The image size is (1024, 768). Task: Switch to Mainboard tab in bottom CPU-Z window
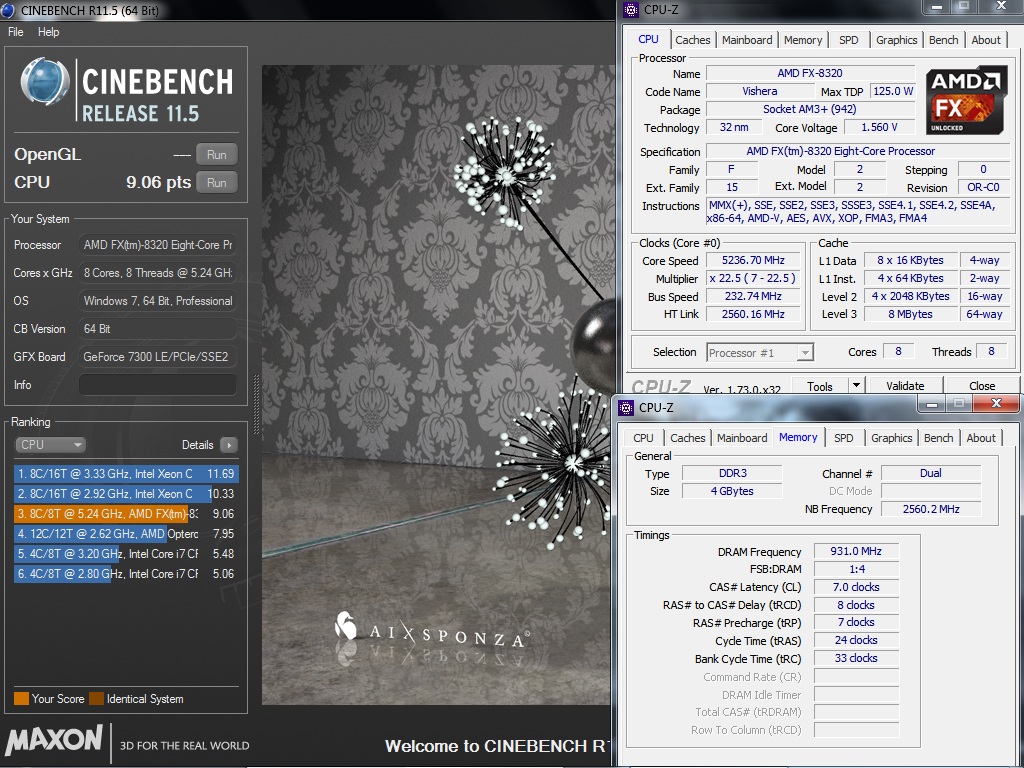click(x=742, y=438)
